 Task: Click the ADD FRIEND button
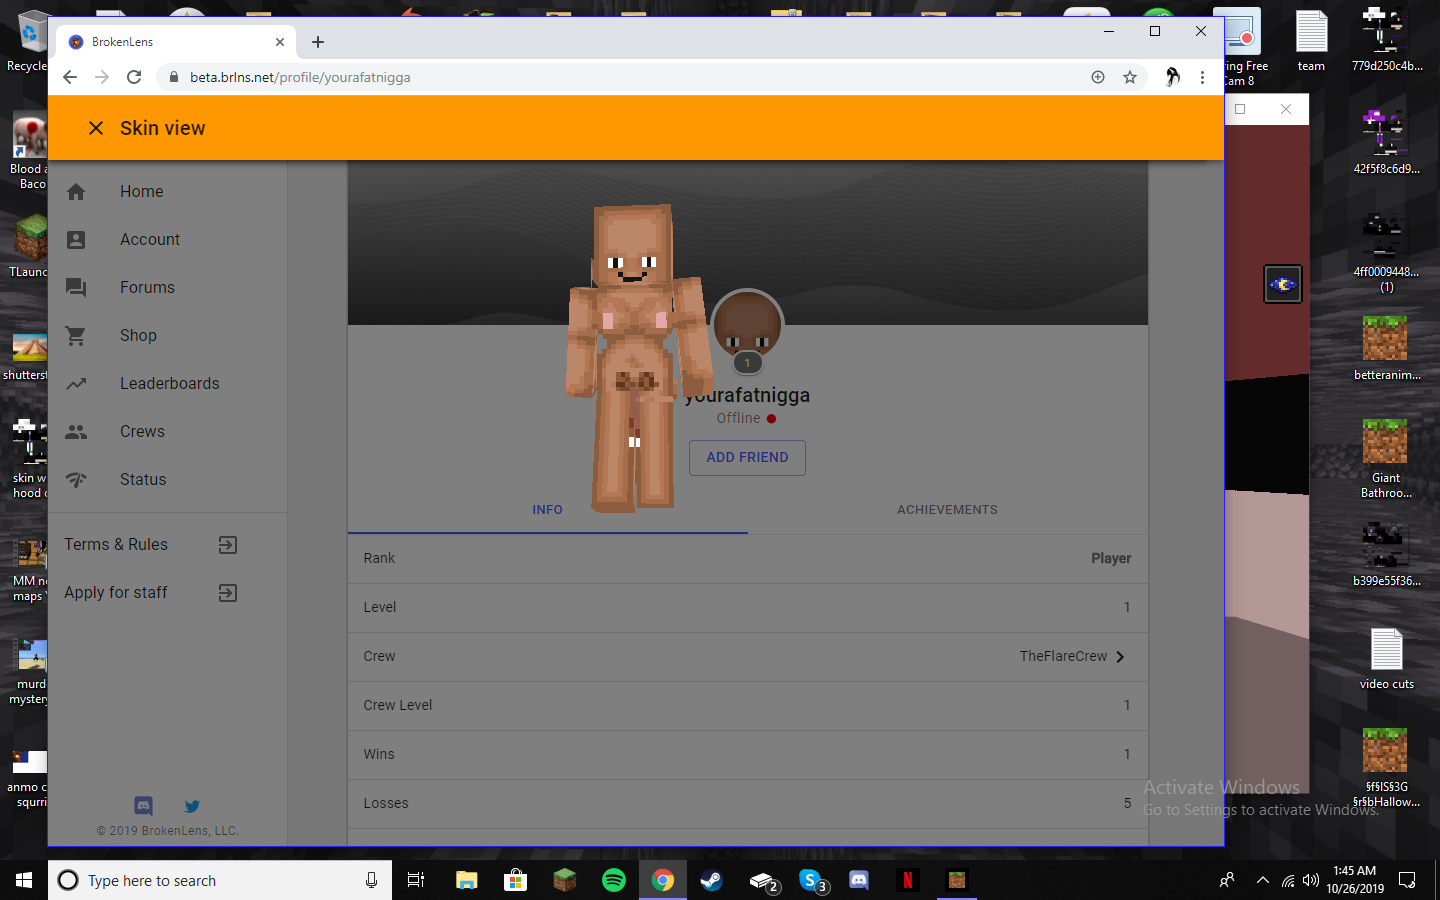pos(748,458)
